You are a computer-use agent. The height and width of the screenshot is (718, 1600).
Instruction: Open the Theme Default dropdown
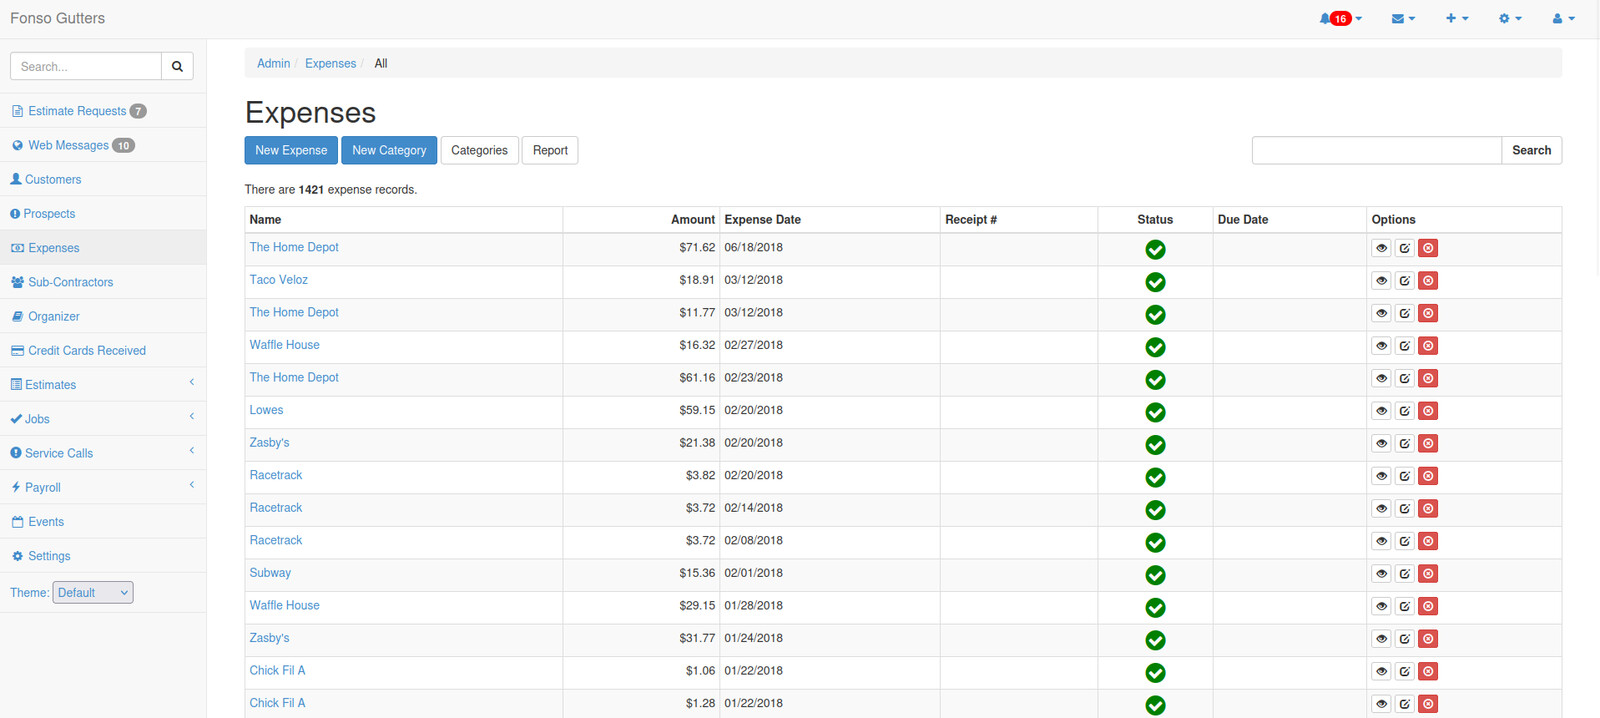coord(93,593)
